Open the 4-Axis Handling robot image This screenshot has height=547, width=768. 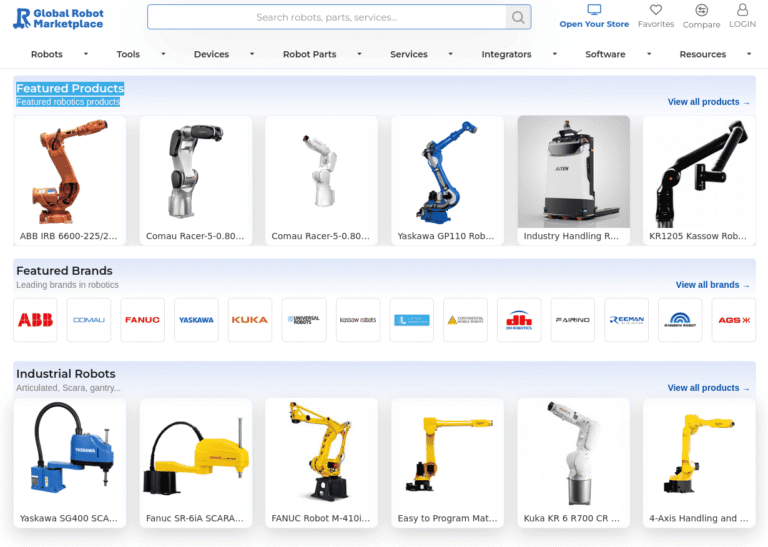click(699, 454)
